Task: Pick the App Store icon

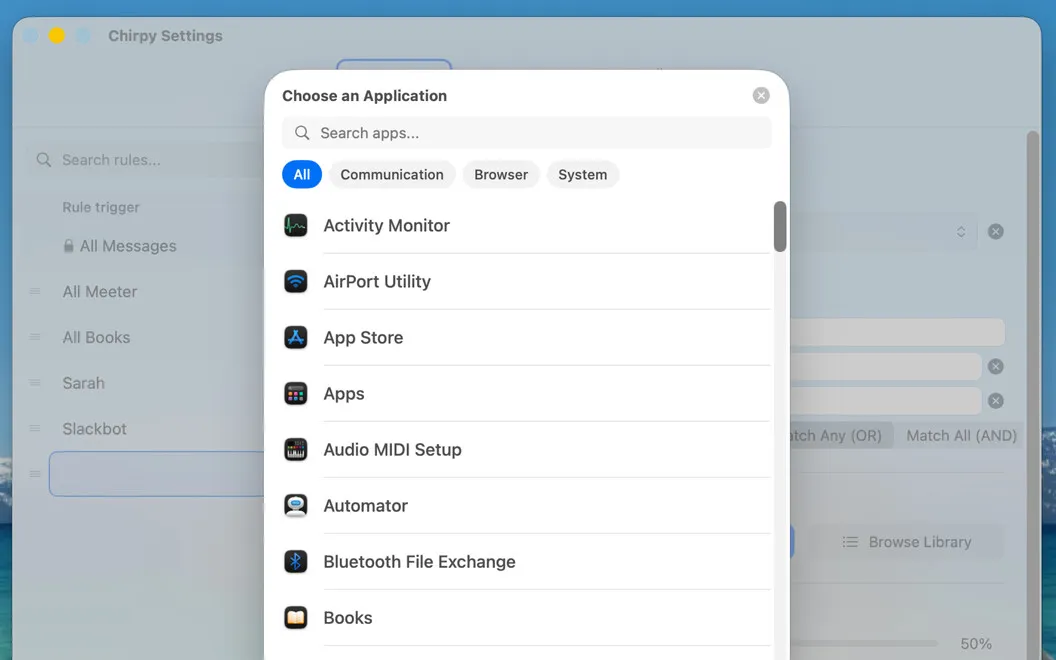Action: [296, 337]
